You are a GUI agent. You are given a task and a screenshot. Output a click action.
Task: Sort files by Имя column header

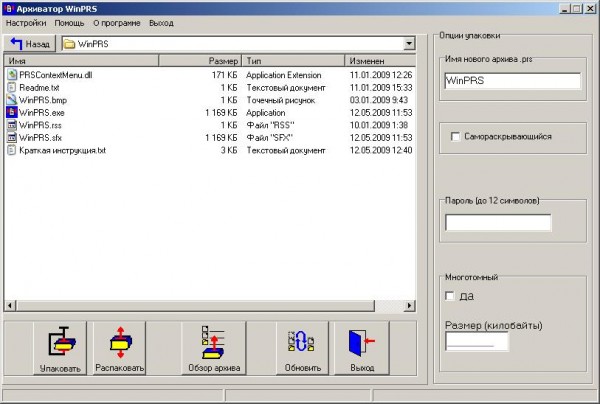tap(80, 61)
